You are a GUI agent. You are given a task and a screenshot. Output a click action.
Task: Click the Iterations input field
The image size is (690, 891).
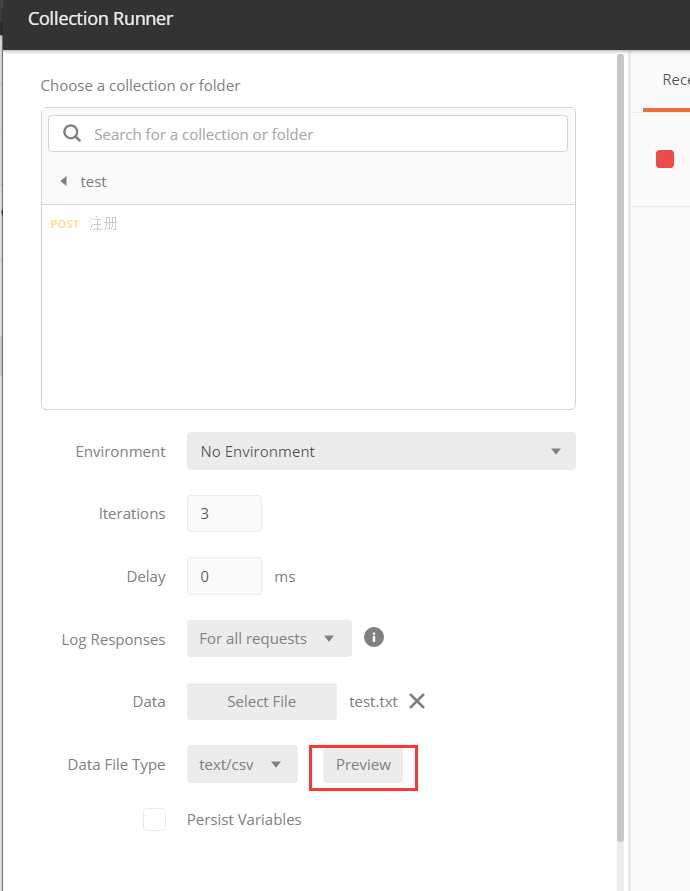click(224, 513)
